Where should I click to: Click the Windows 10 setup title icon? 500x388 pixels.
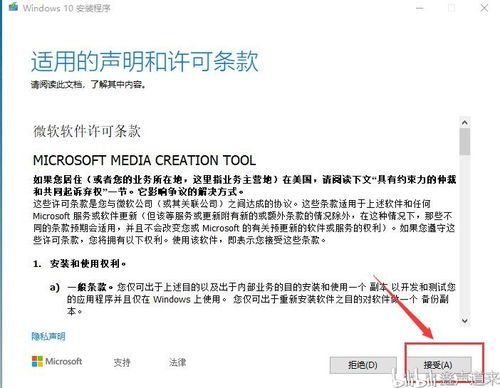[x=13, y=6]
